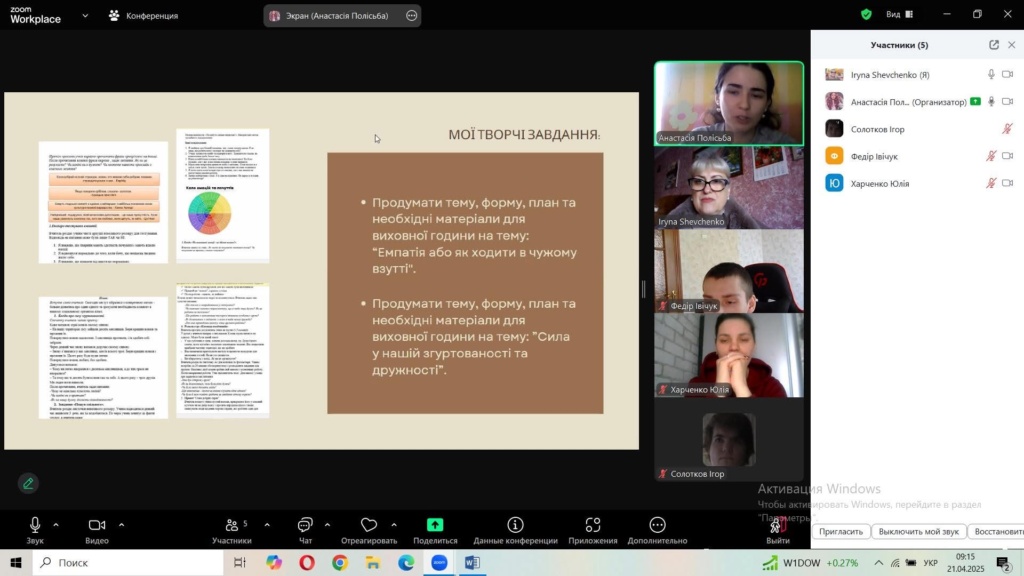Toggle Анастасія Пол.. microphone icon
Viewport: 1024px width, 576px height.
[x=991, y=101]
